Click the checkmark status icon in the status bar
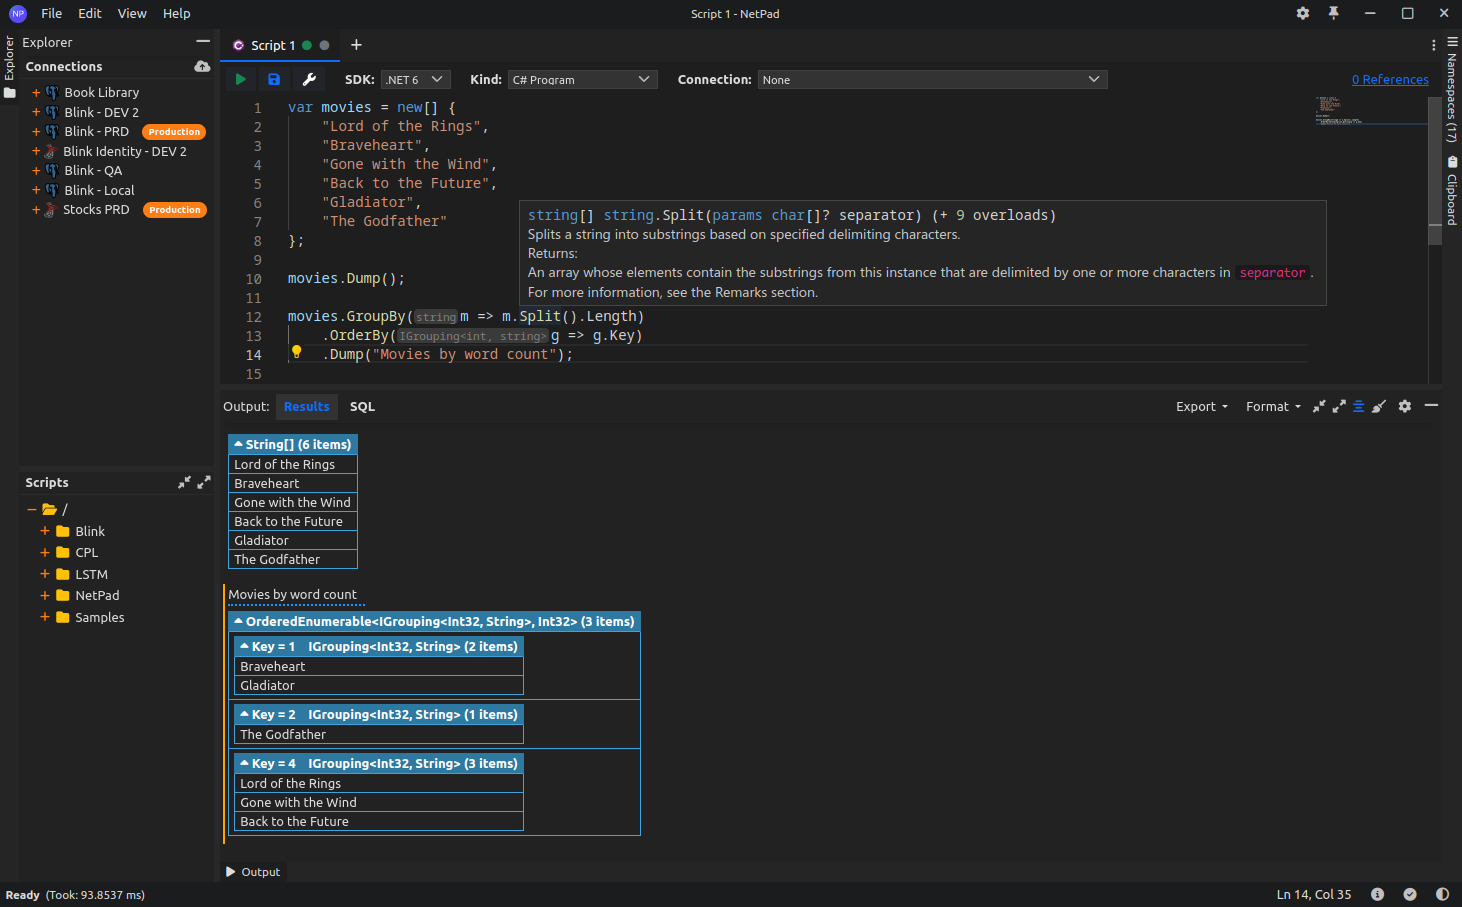The width and height of the screenshot is (1462, 907). 1410,894
